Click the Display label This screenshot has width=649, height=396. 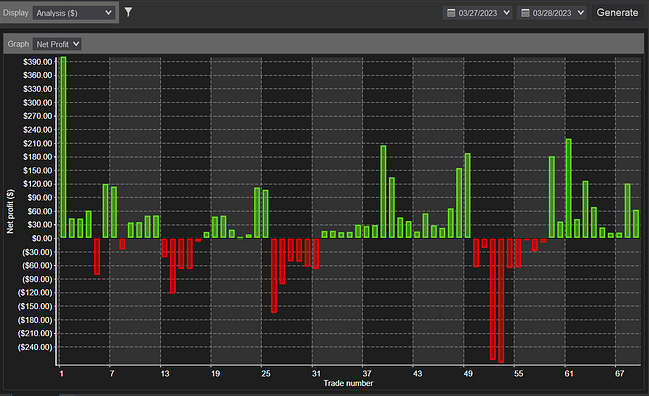[x=16, y=13]
